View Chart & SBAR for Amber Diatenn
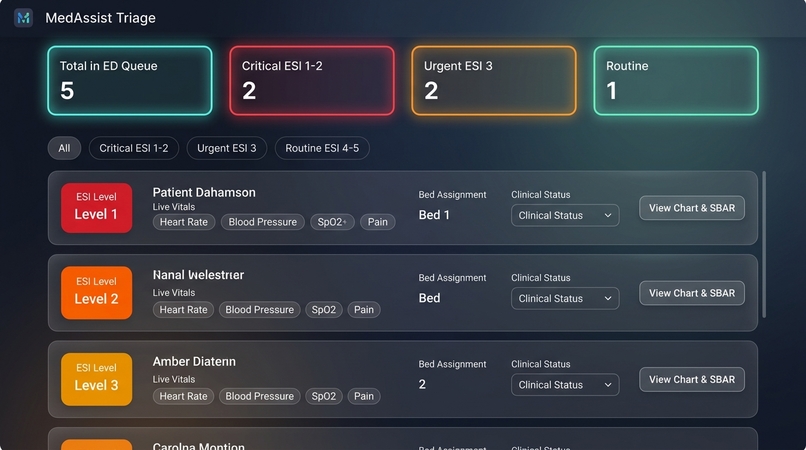The height and width of the screenshot is (450, 806). [x=692, y=380]
